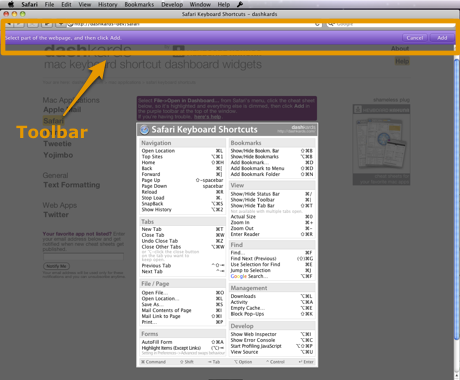Click the "Previous Tab" shortcut row
The height and width of the screenshot is (380, 460).
click(x=182, y=266)
